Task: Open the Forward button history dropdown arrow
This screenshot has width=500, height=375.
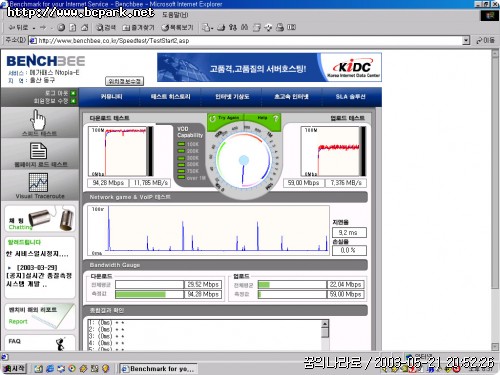Action: pyautogui.click(x=51, y=28)
